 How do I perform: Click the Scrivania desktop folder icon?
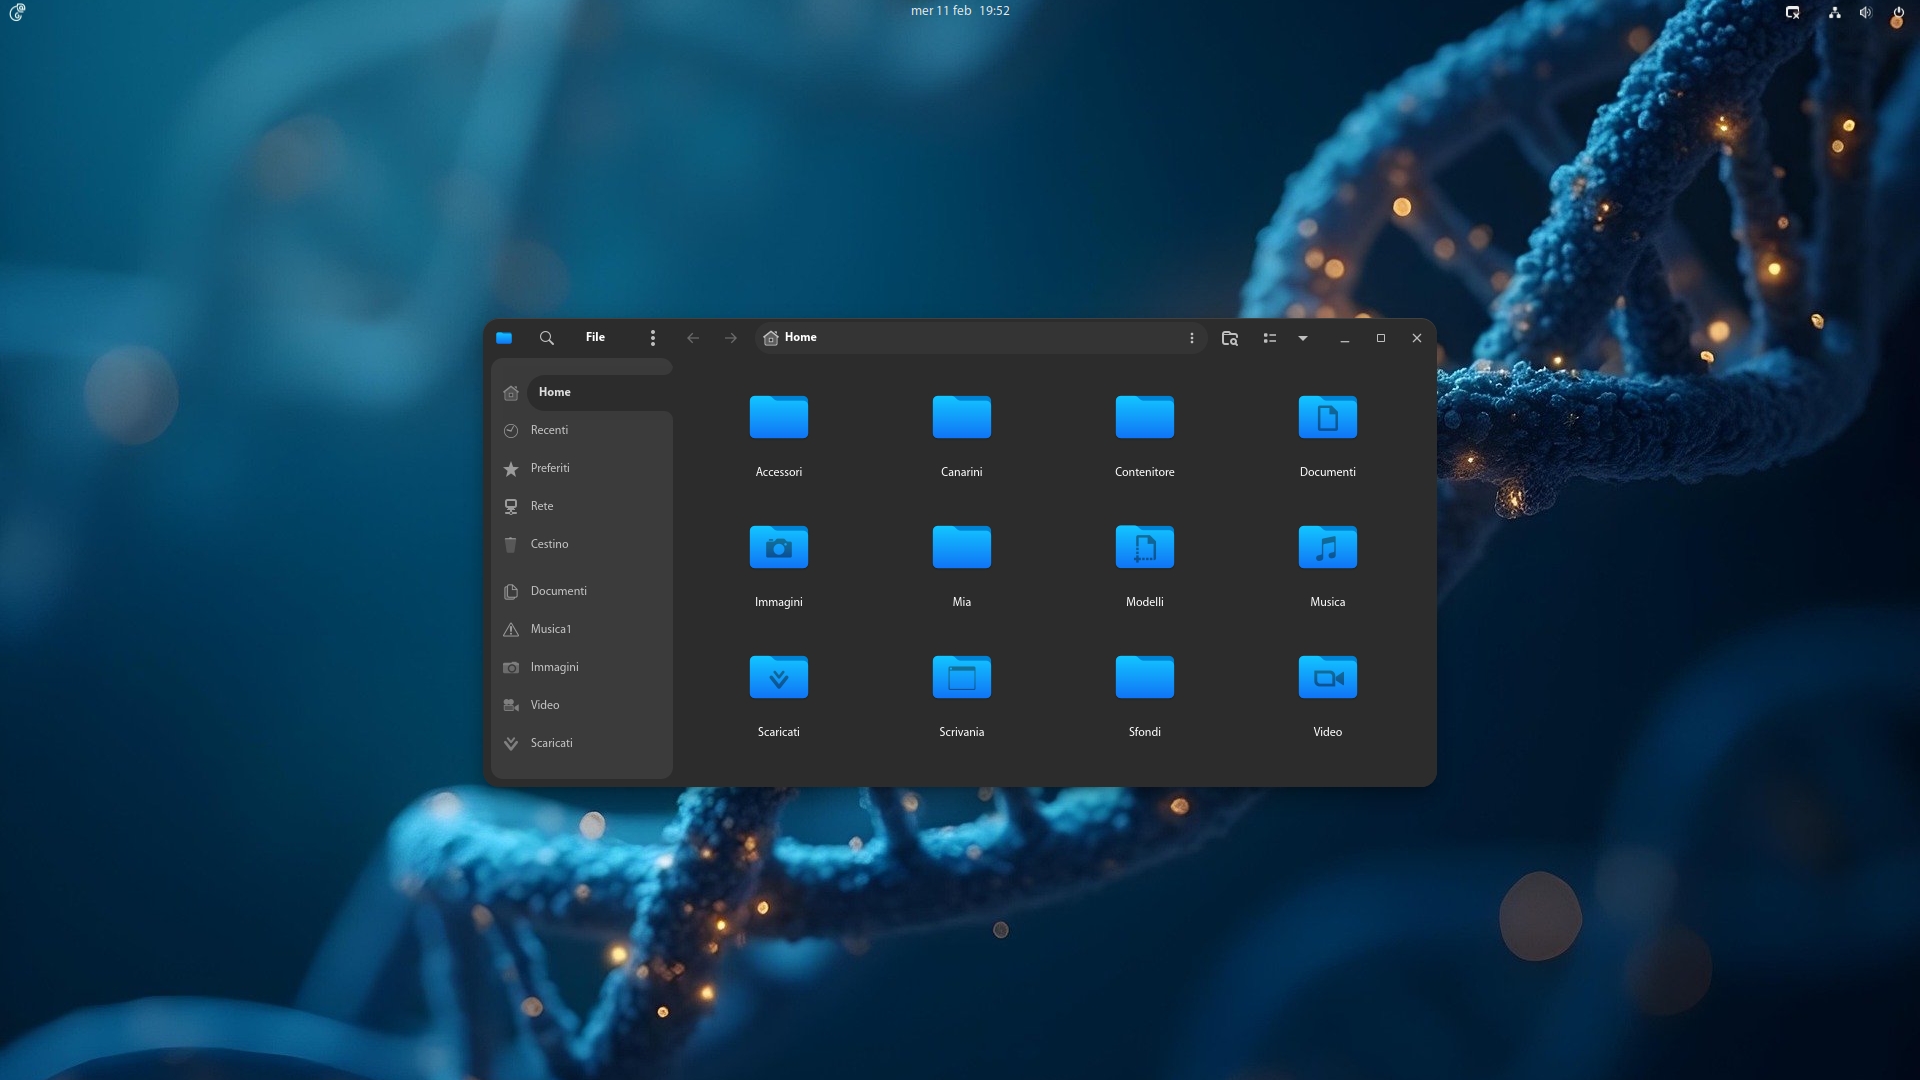[961, 677]
